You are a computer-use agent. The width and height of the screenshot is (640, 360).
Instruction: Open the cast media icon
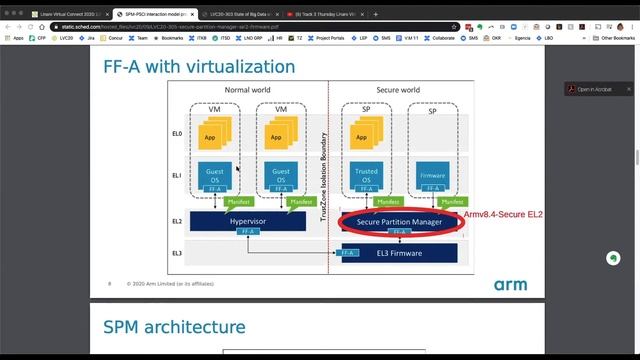pos(598,27)
